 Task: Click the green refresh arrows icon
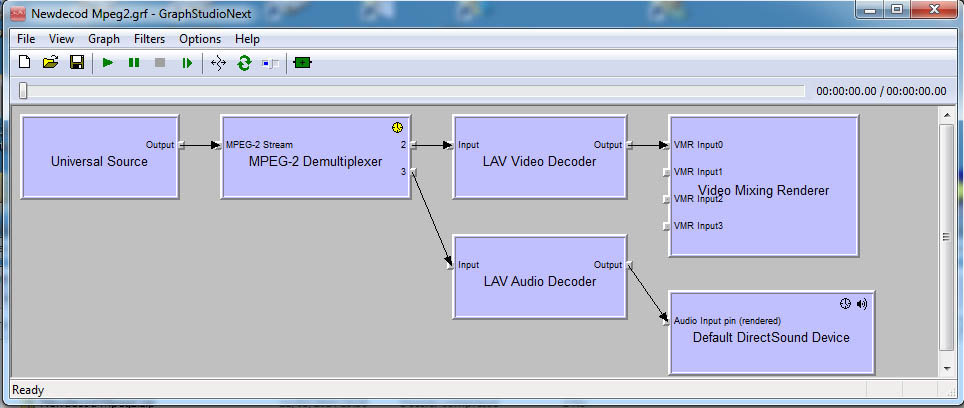pos(244,63)
